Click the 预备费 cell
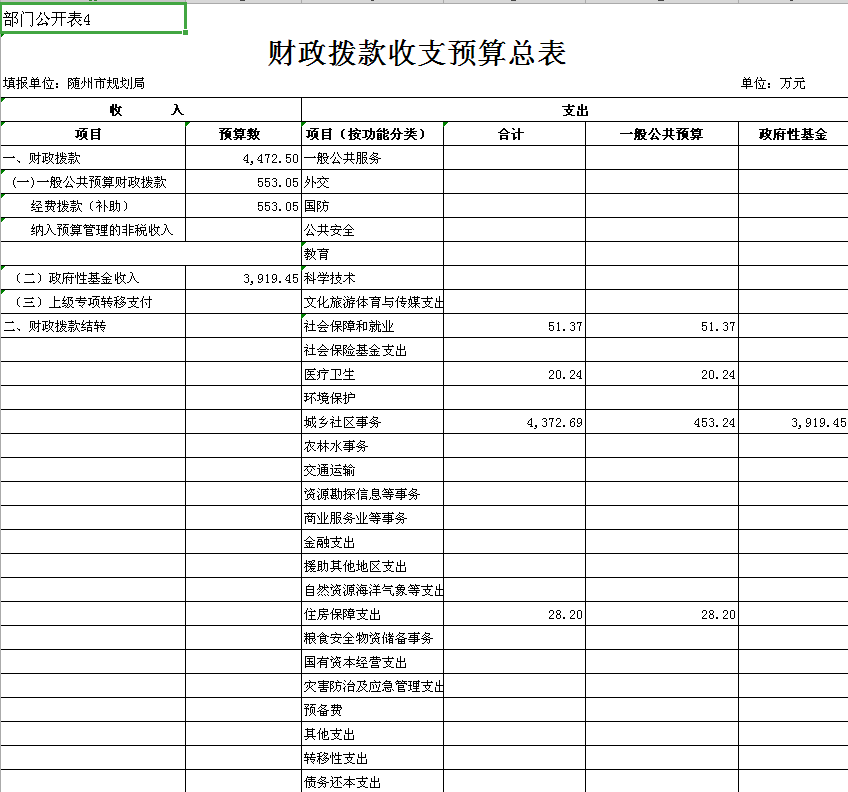848x792 pixels. point(373,710)
